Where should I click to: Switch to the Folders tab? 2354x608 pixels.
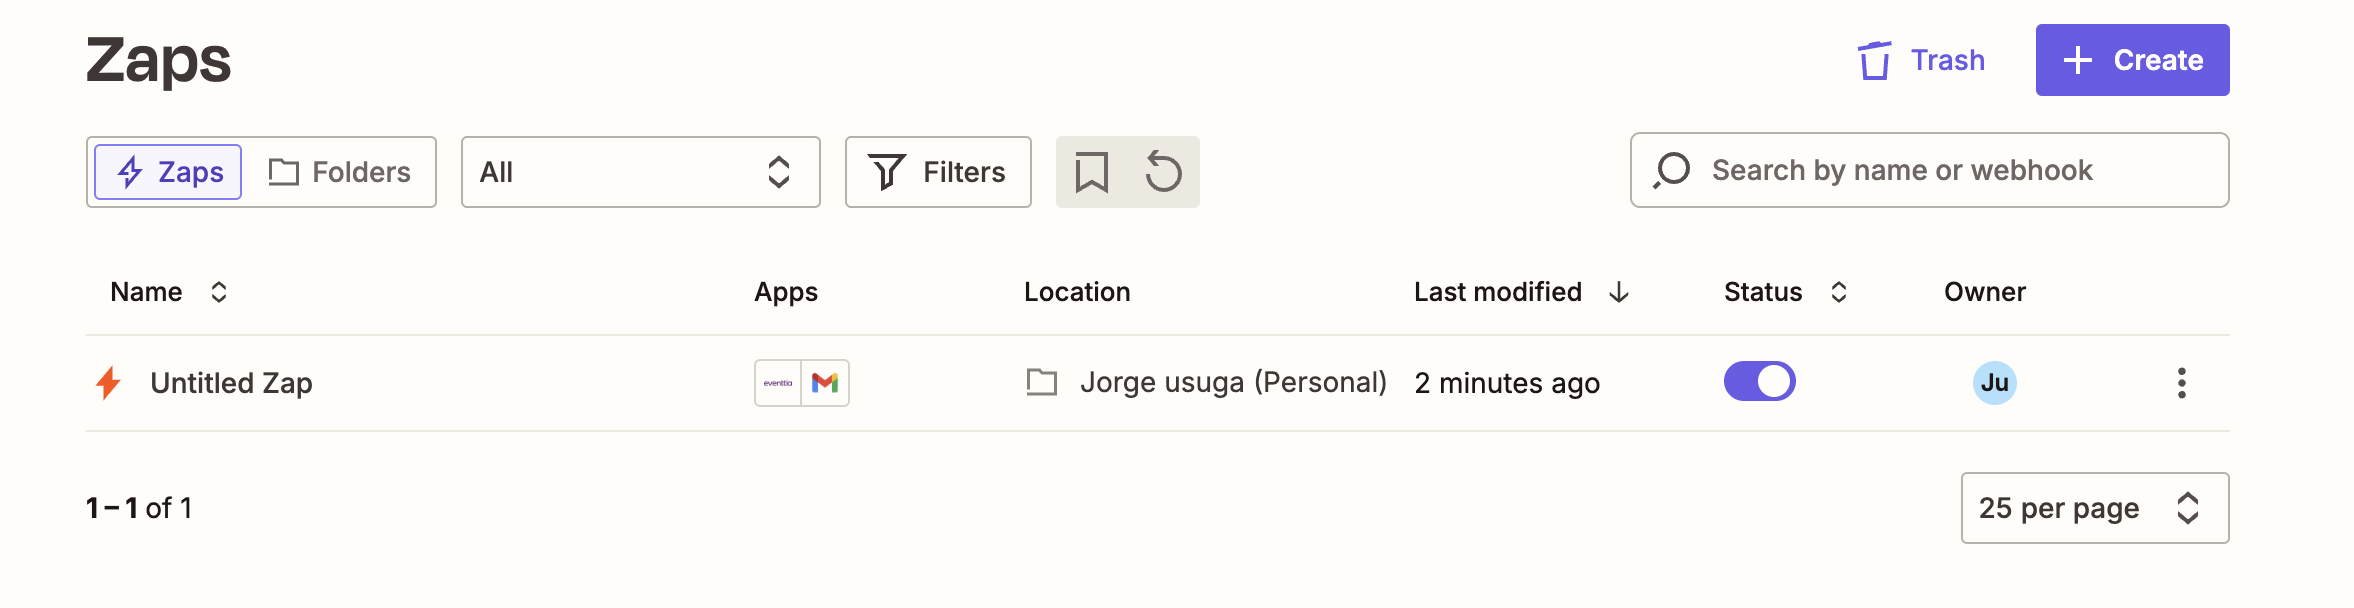click(340, 172)
